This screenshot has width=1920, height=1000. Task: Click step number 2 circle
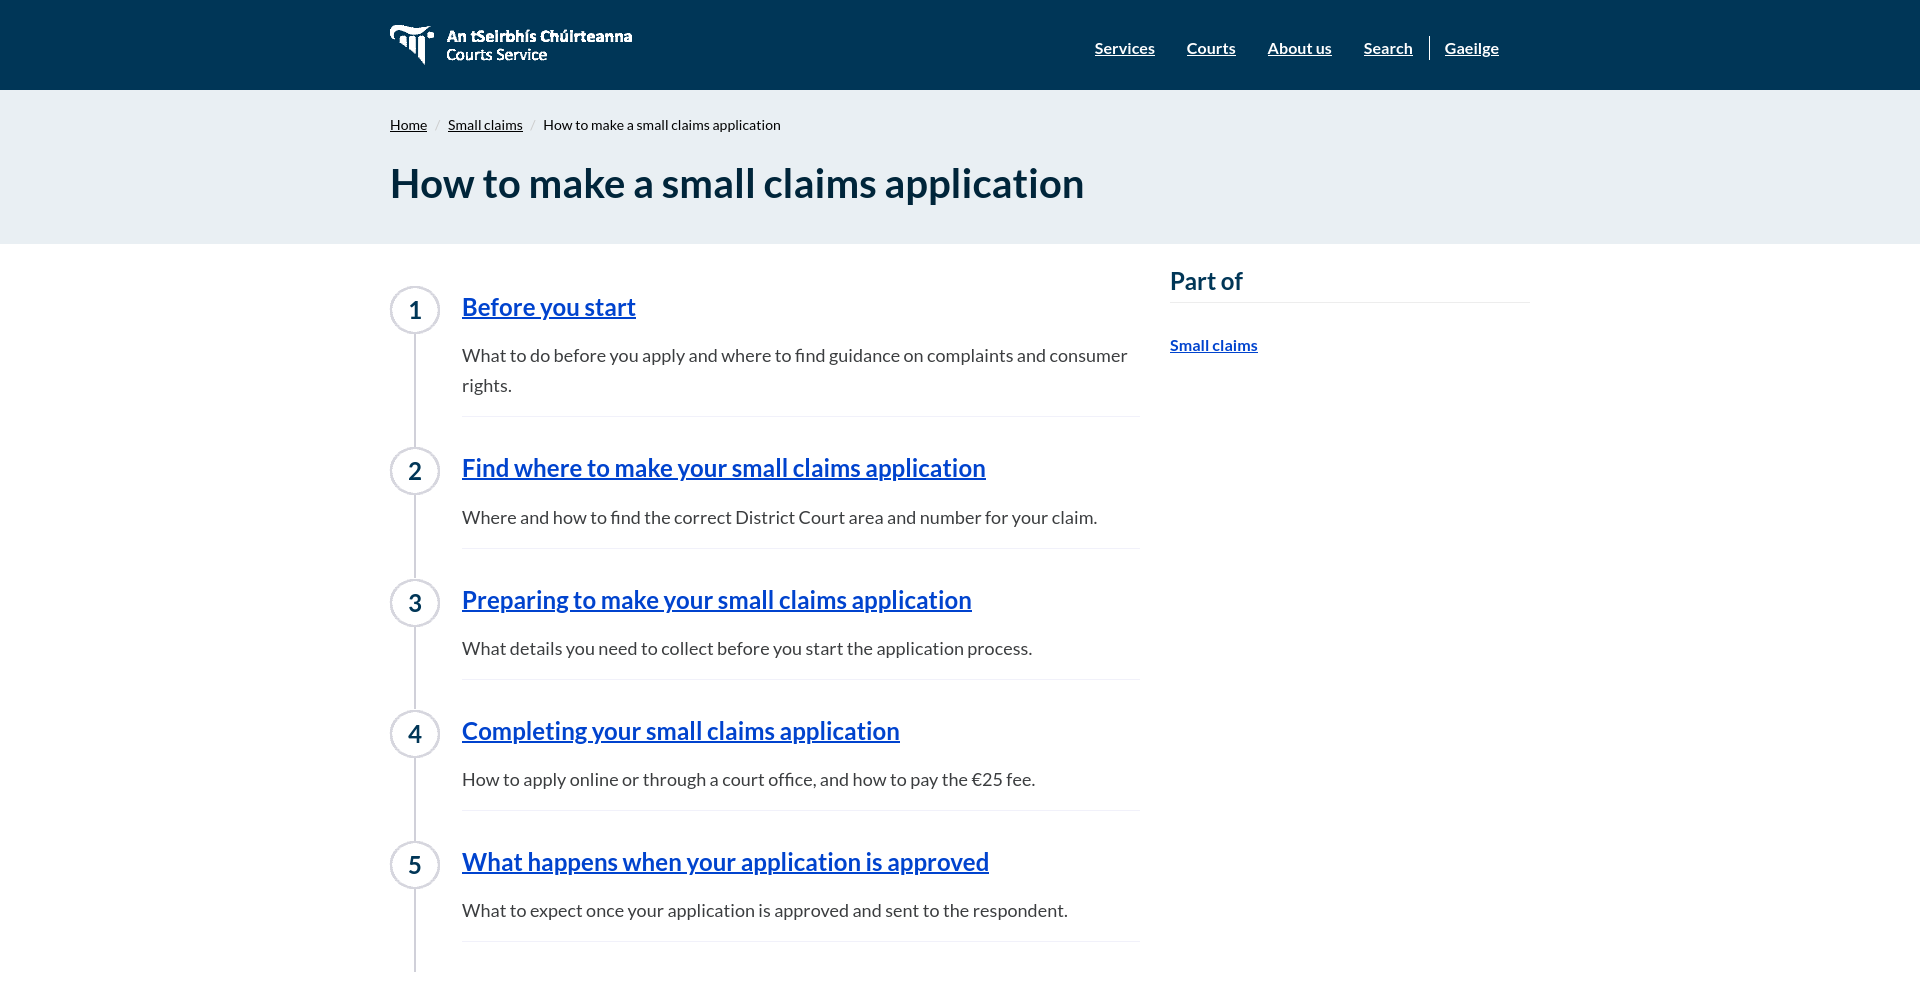tap(415, 471)
